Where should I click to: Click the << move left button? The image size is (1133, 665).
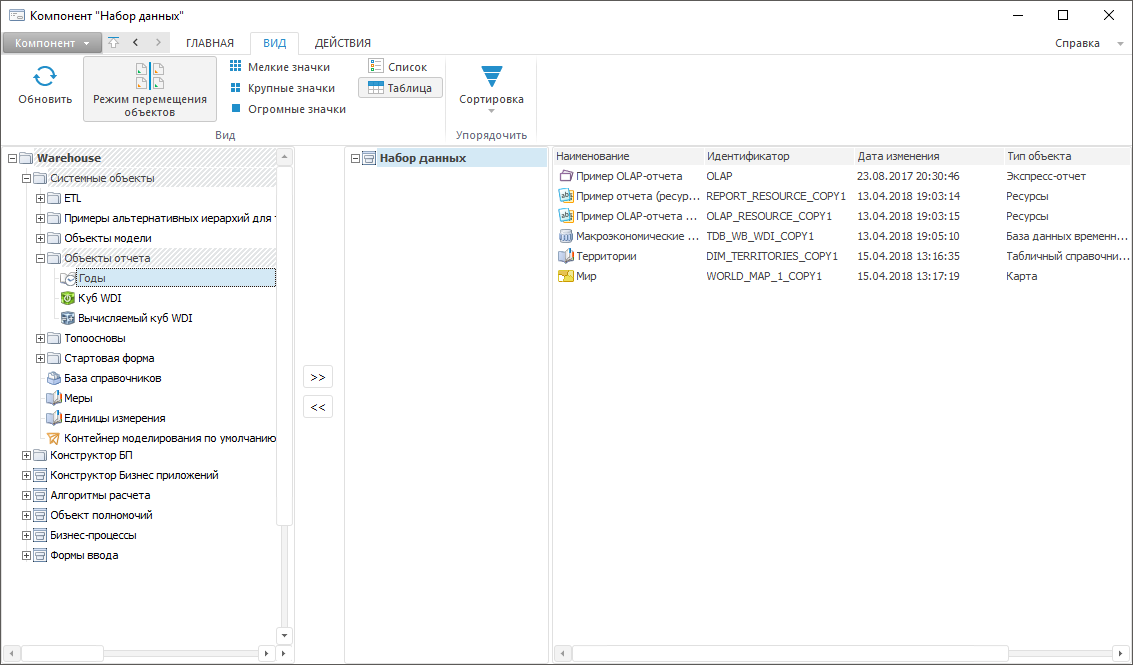click(318, 407)
